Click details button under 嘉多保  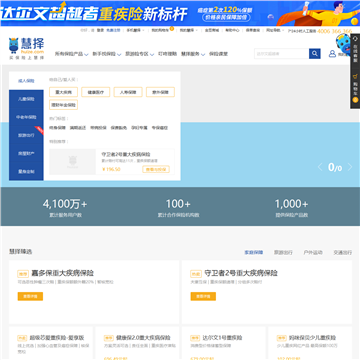tap(30, 296)
